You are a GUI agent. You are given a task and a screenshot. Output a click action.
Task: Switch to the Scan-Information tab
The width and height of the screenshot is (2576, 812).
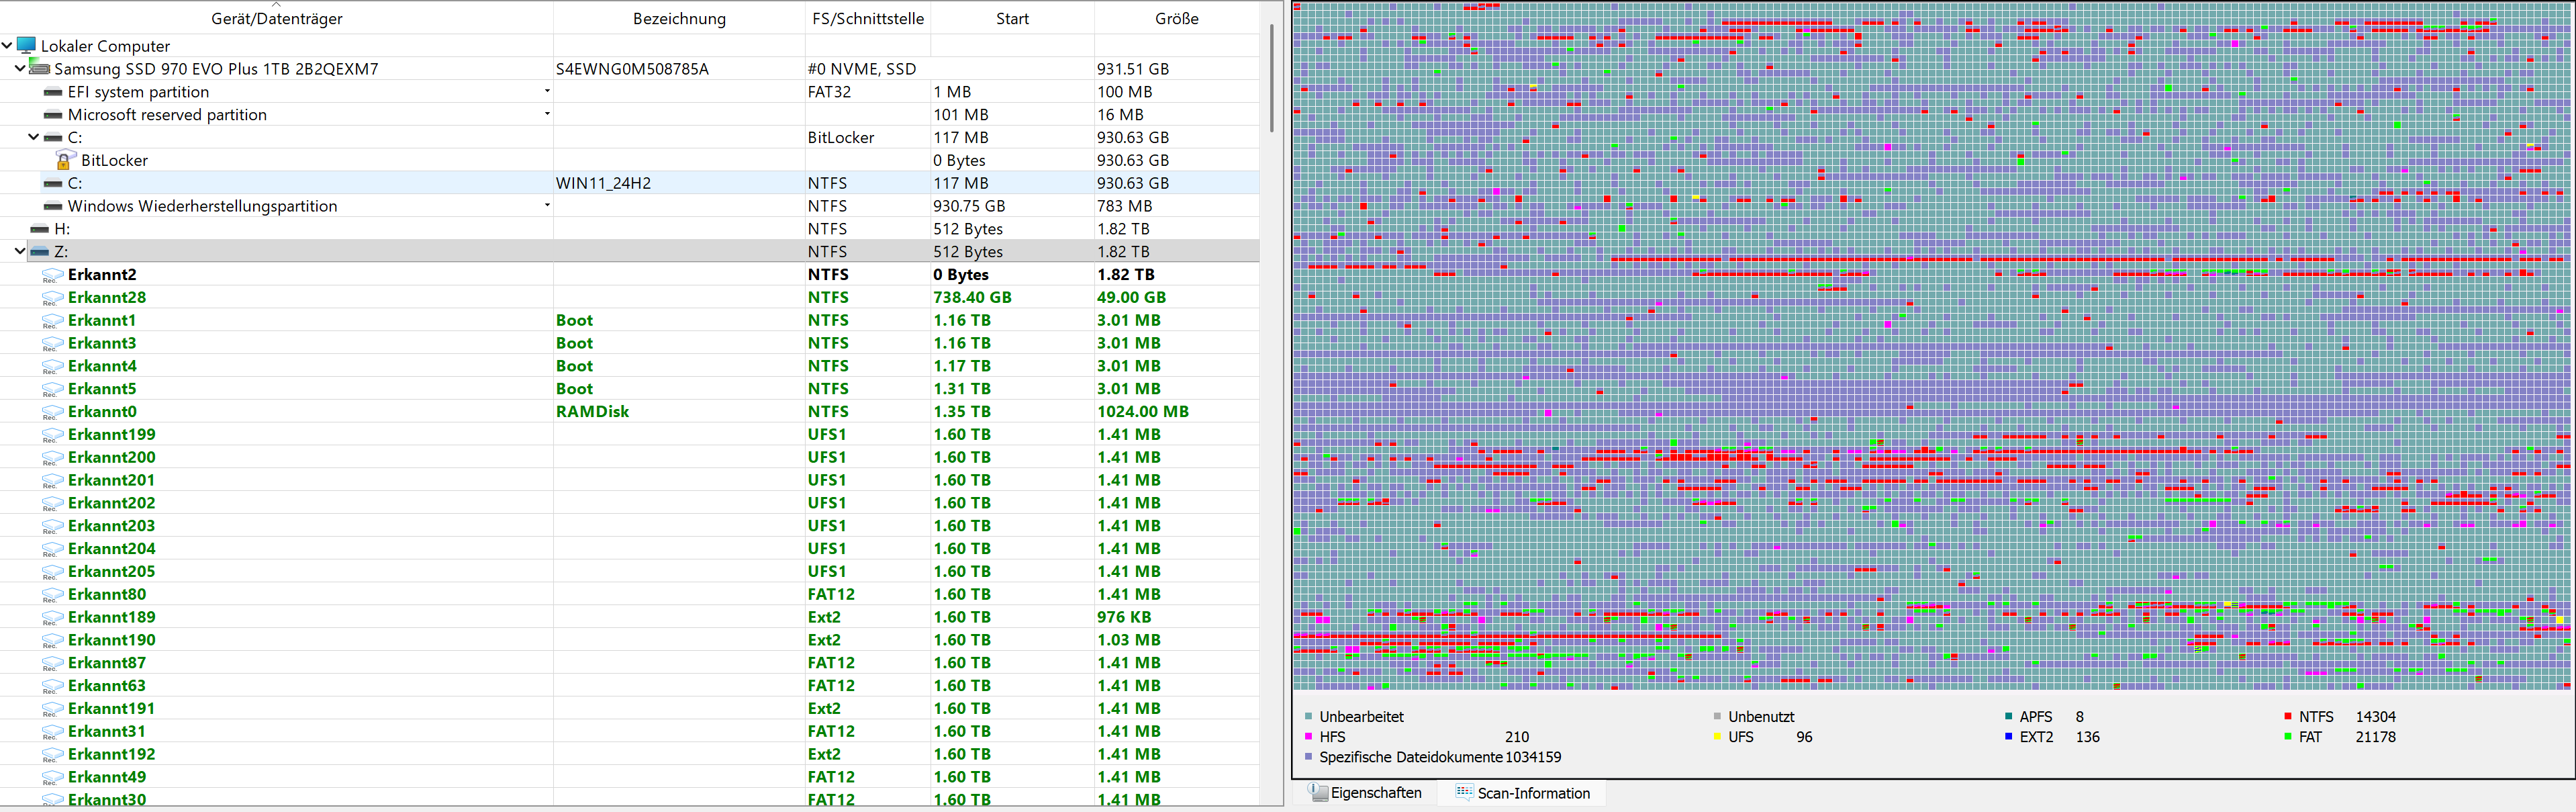pyautogui.click(x=1522, y=793)
